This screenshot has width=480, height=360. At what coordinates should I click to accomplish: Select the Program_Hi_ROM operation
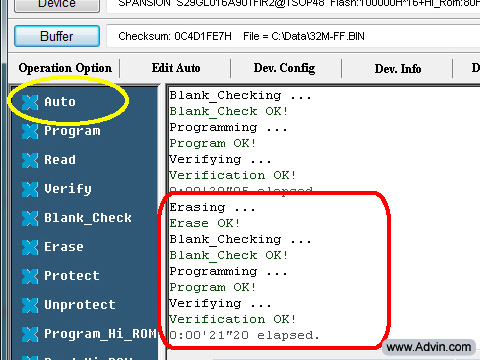click(100, 334)
